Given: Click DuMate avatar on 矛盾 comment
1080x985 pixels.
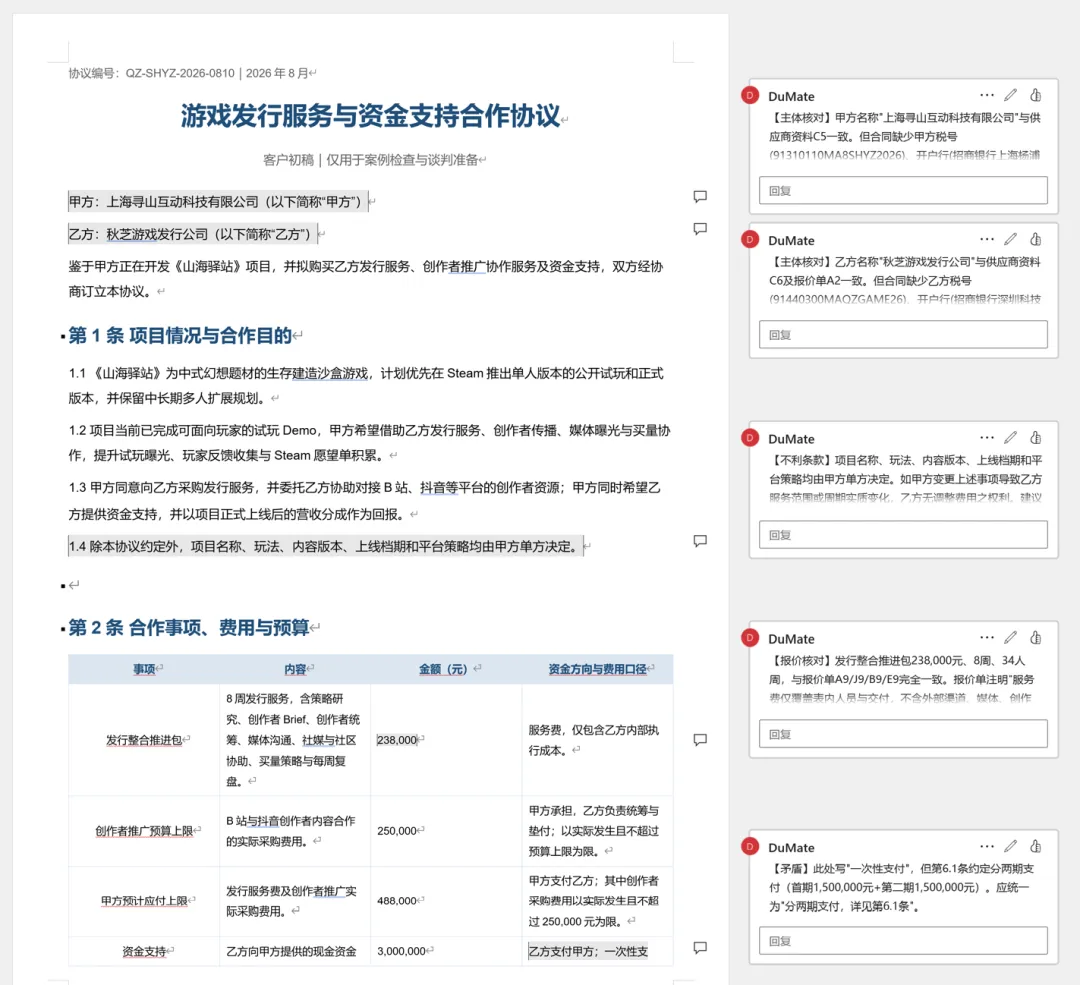Looking at the screenshot, I should coord(750,846).
